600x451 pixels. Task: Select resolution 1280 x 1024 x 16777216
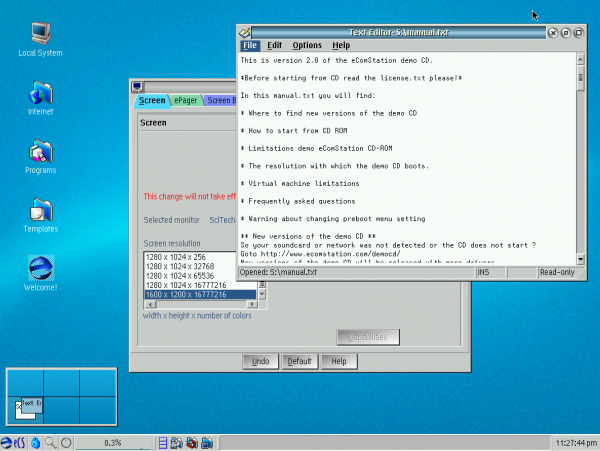(x=201, y=285)
